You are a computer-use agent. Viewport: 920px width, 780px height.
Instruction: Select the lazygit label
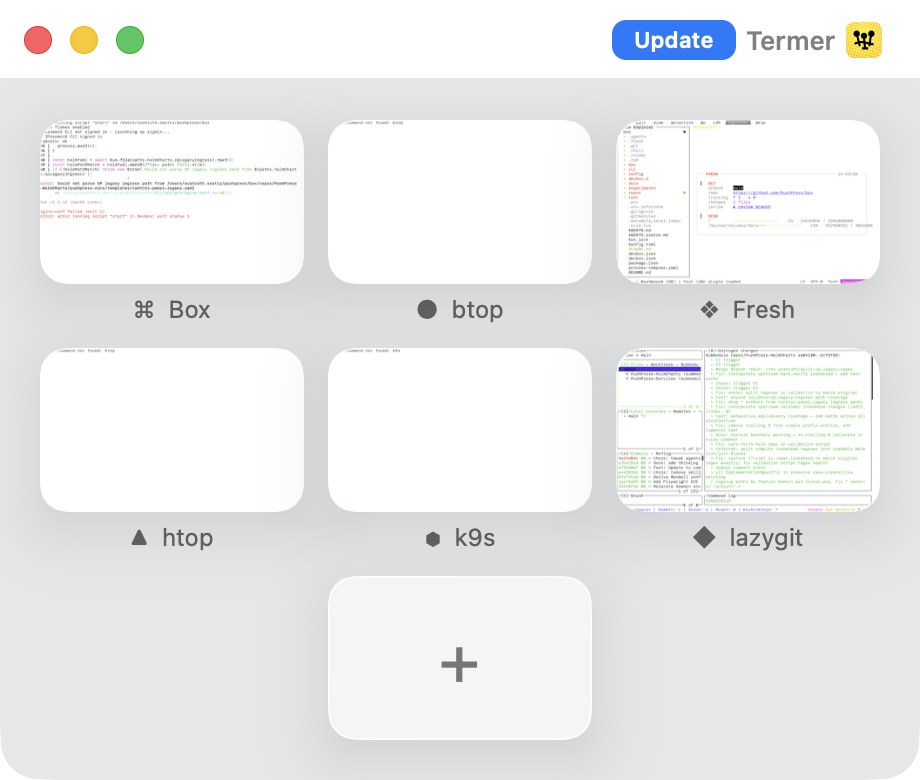coord(766,538)
